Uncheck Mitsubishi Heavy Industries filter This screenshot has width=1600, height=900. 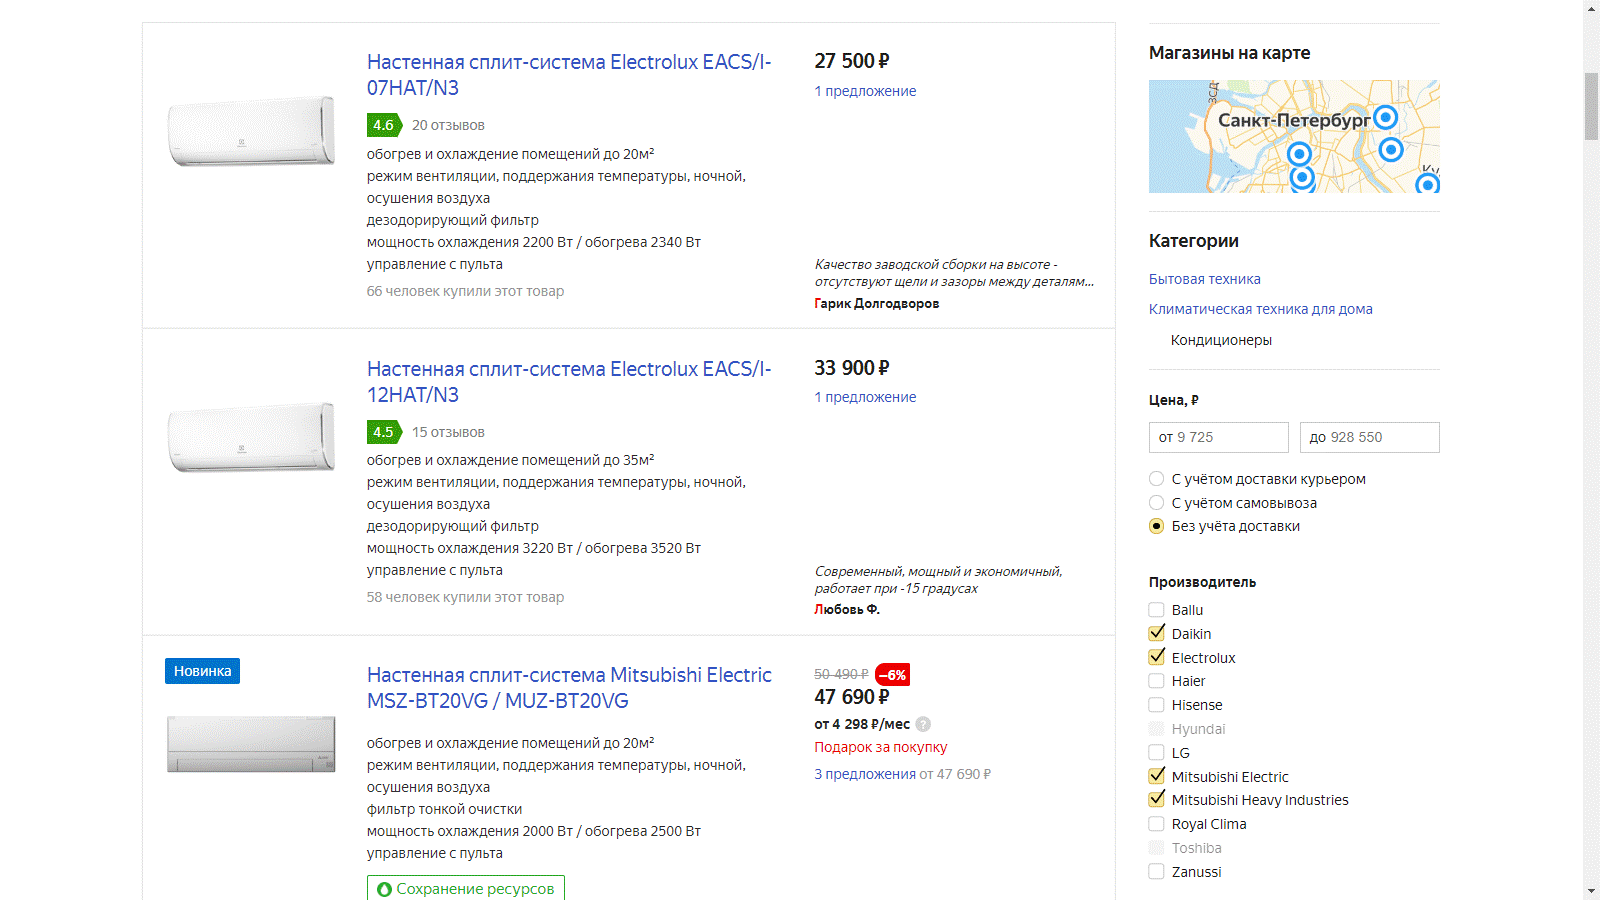pyautogui.click(x=1157, y=800)
